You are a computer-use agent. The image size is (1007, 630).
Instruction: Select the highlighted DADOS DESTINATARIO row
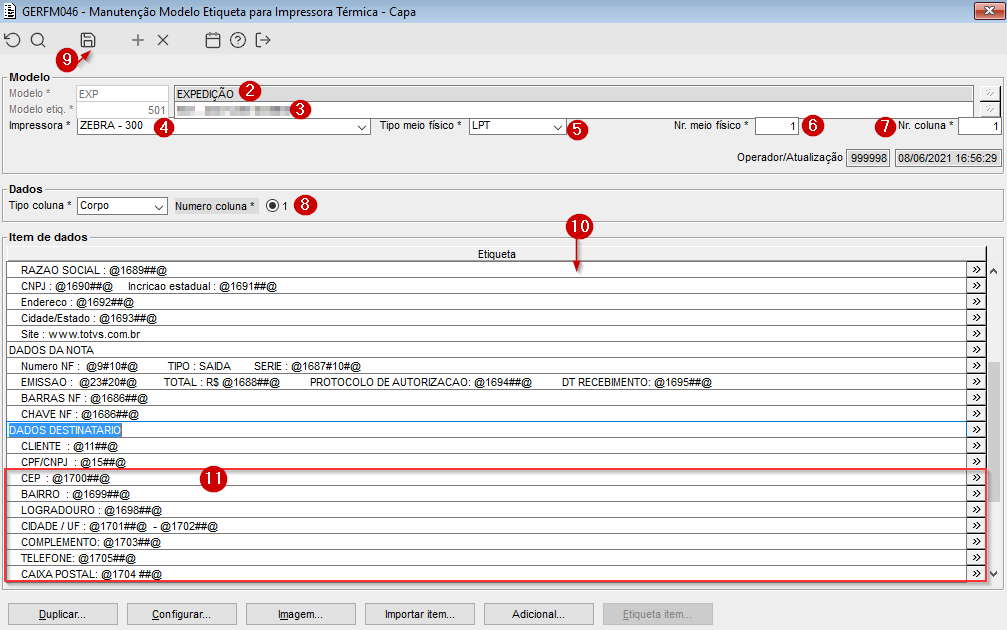[486, 430]
